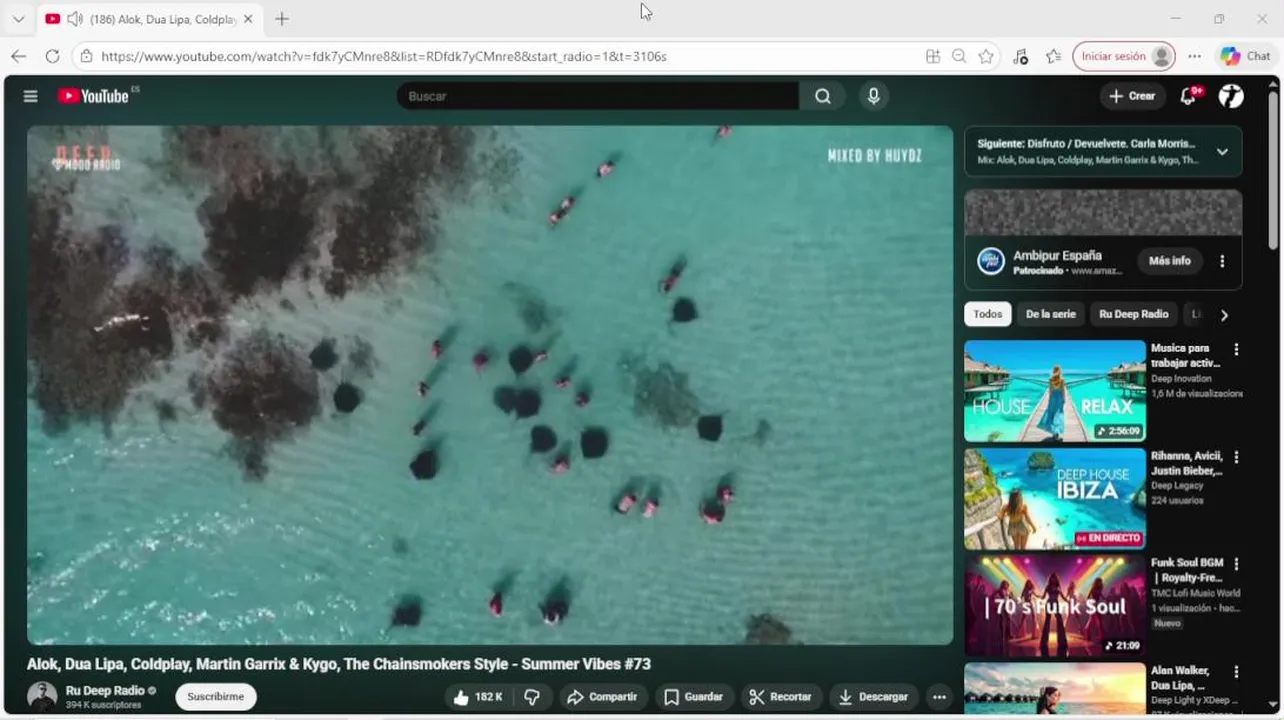Viewport: 1284px width, 720px height.
Task: Click the Deep Legacy channel name
Action: 1177,486
